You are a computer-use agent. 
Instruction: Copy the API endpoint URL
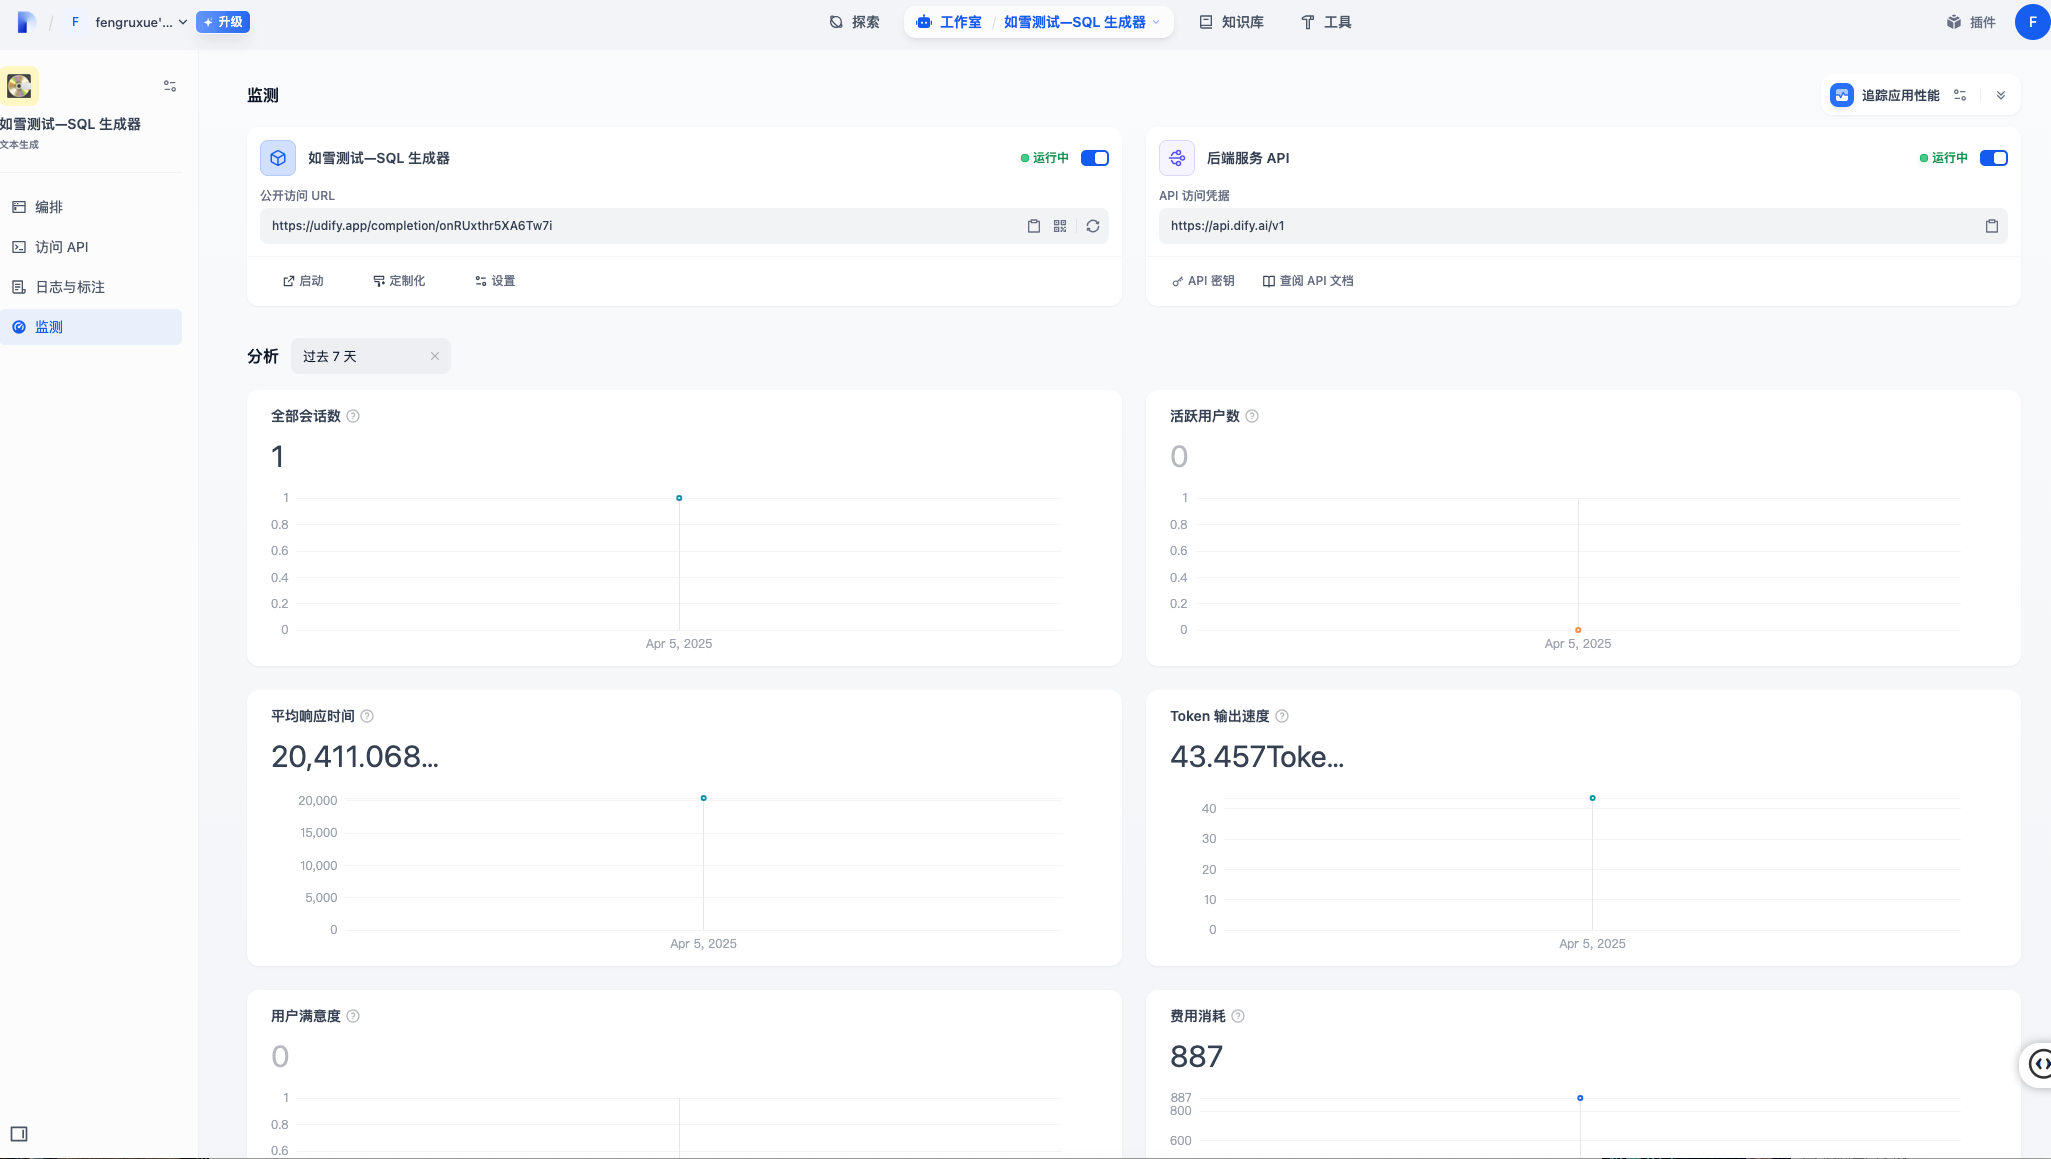(1991, 226)
